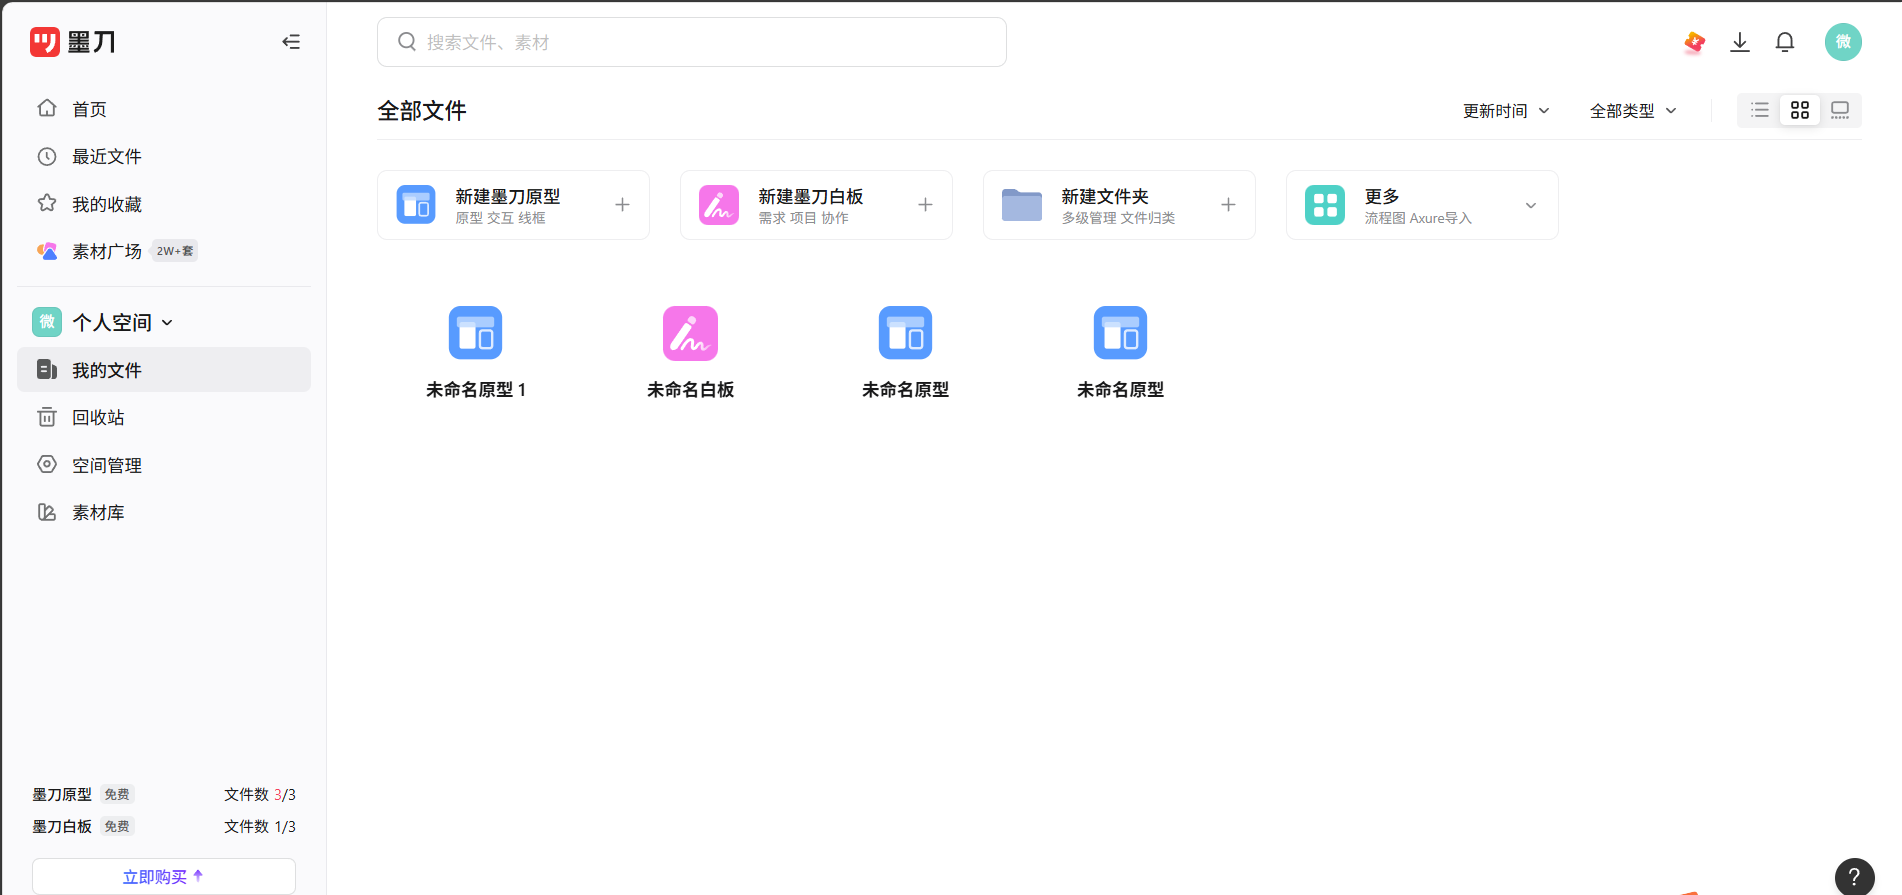Switch to list view layout
1902x895 pixels.
tap(1760, 110)
